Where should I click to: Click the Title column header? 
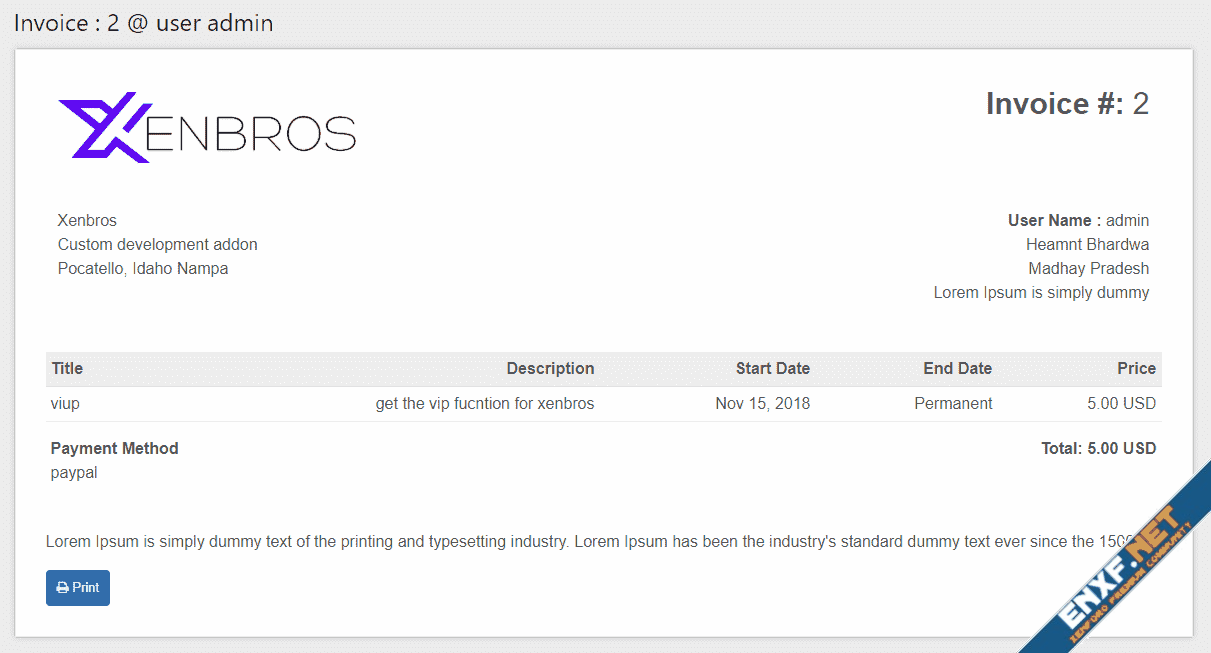[67, 369]
